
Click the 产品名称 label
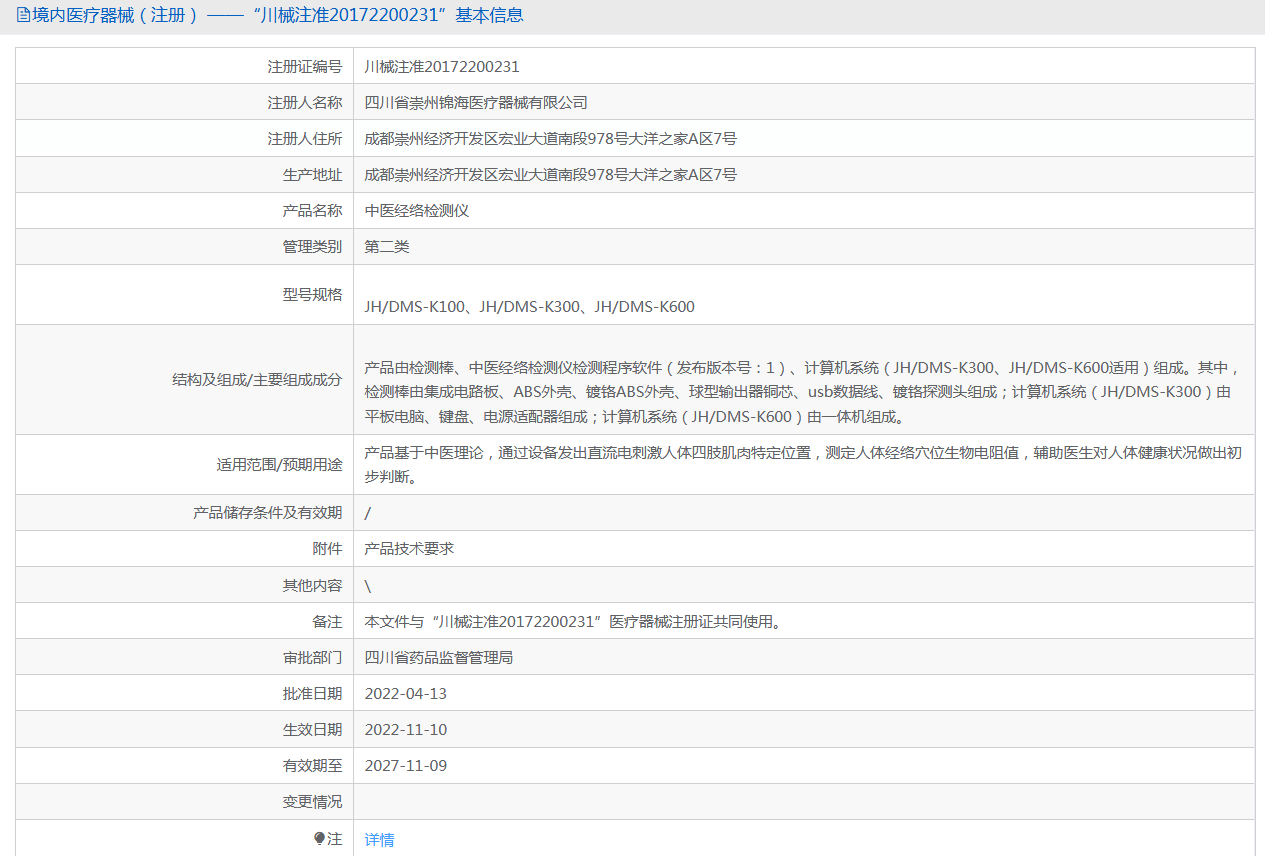point(312,210)
